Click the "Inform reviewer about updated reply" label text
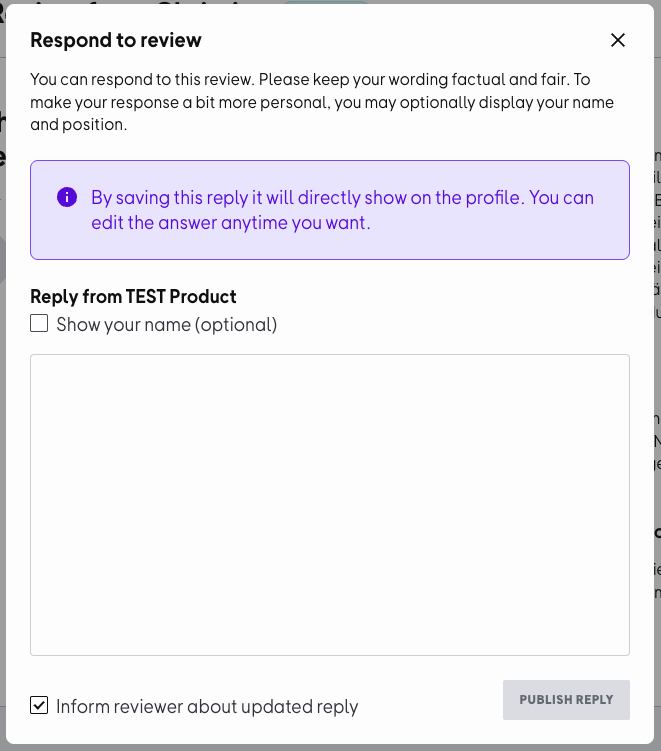The height and width of the screenshot is (751, 661). (207, 706)
